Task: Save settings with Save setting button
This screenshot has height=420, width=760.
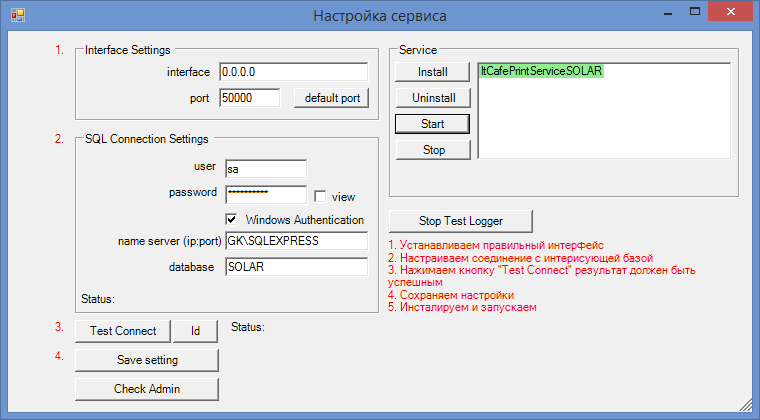Action: point(146,360)
